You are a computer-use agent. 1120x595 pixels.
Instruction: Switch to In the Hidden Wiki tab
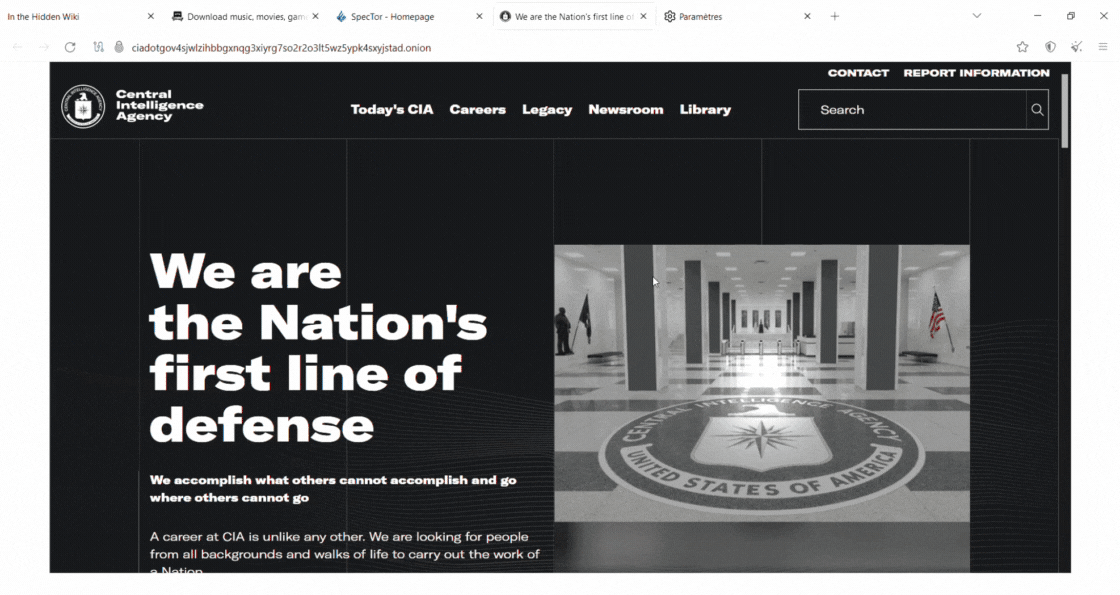[82, 16]
